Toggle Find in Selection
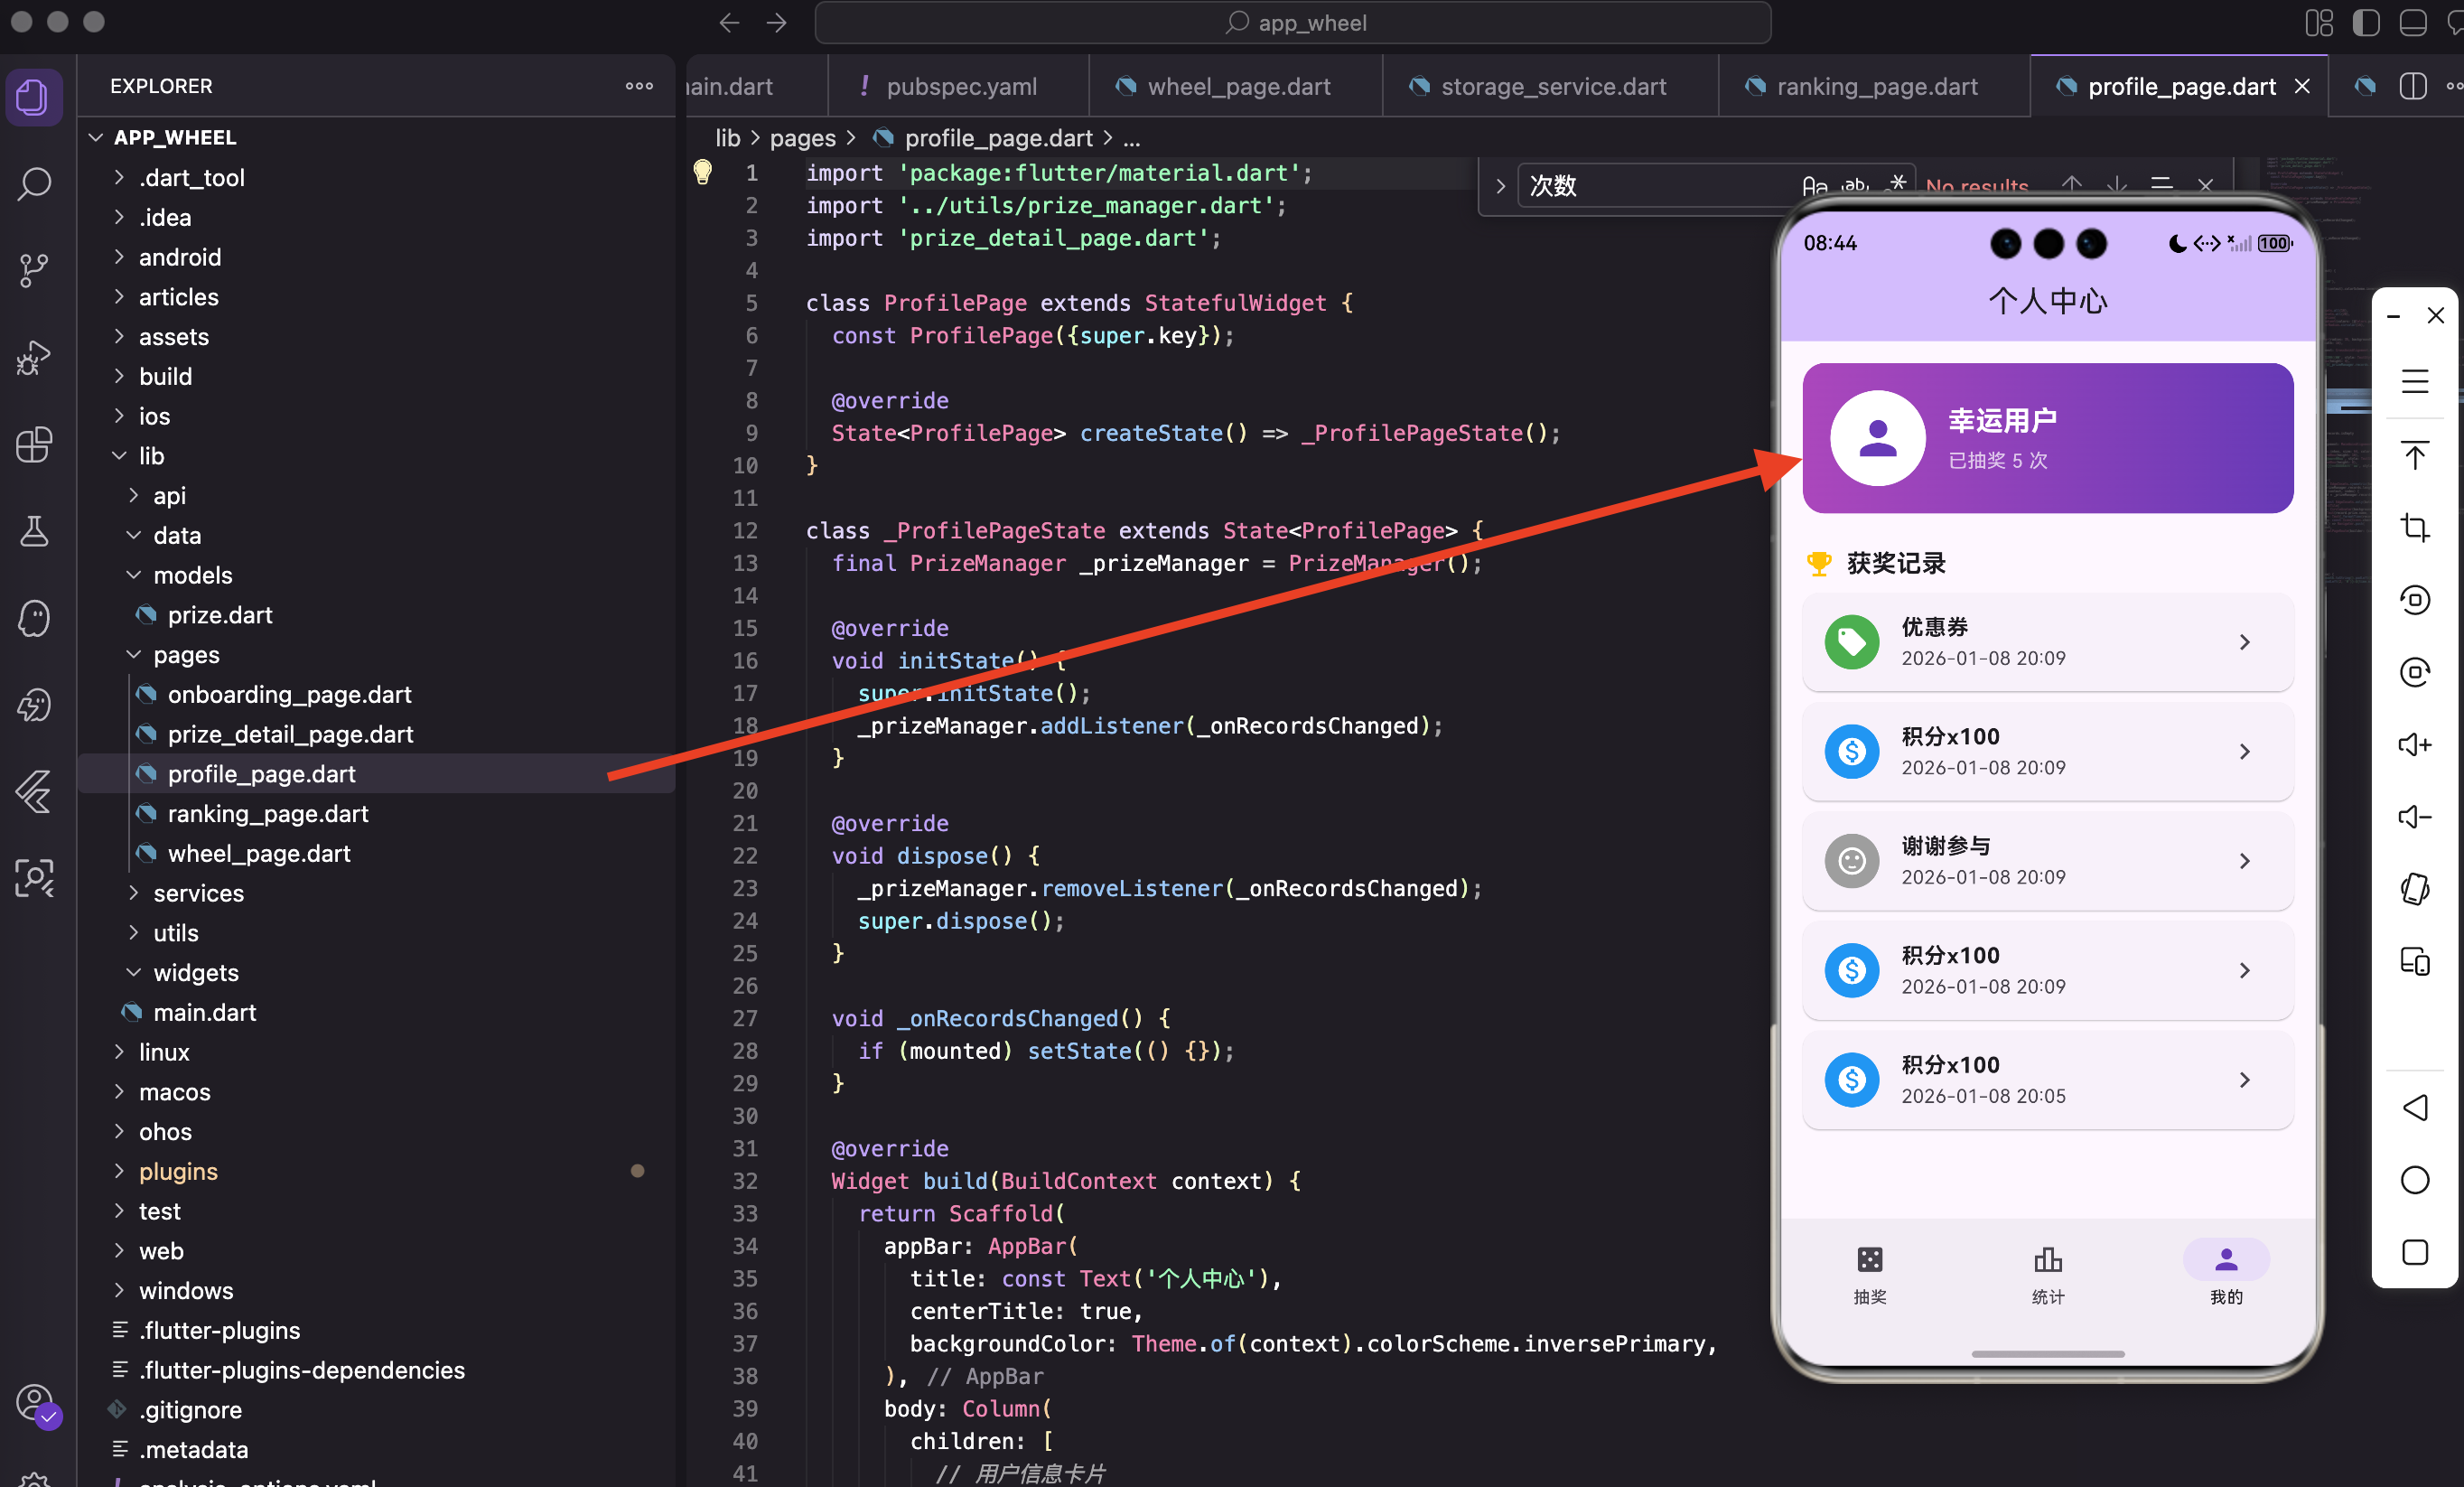2464x1487 pixels. point(2161,184)
